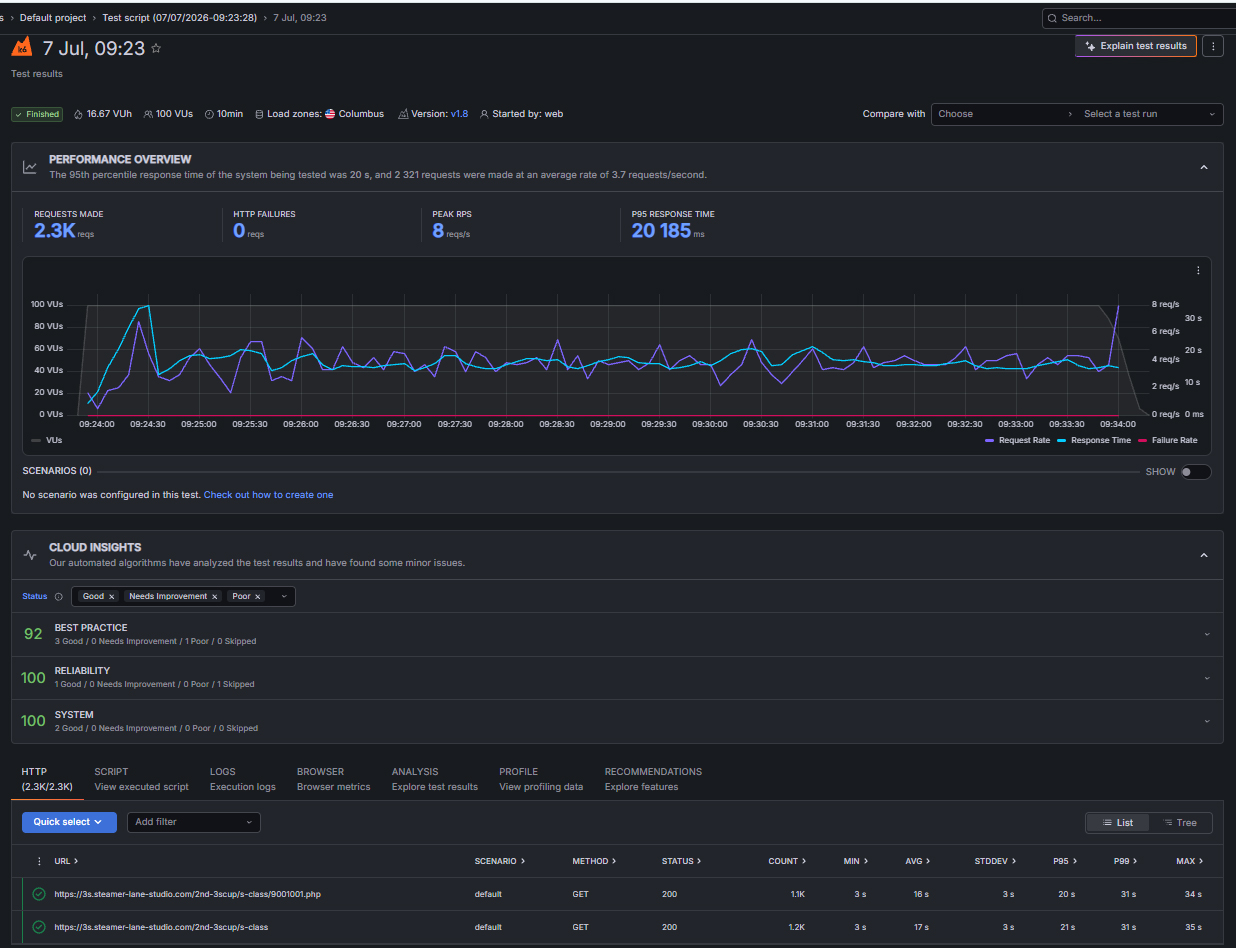This screenshot has height=948, width=1236.
Task: Expand the Best Practice insights row
Action: [617, 634]
